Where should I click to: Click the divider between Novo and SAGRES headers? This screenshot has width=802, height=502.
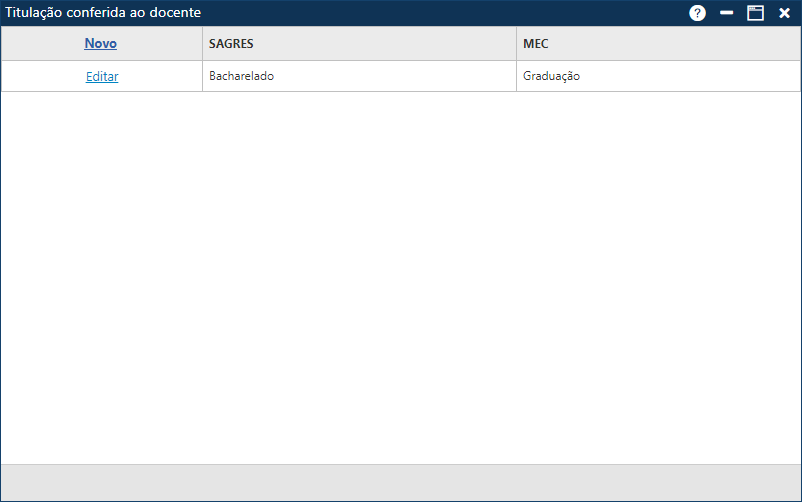[x=202, y=44]
